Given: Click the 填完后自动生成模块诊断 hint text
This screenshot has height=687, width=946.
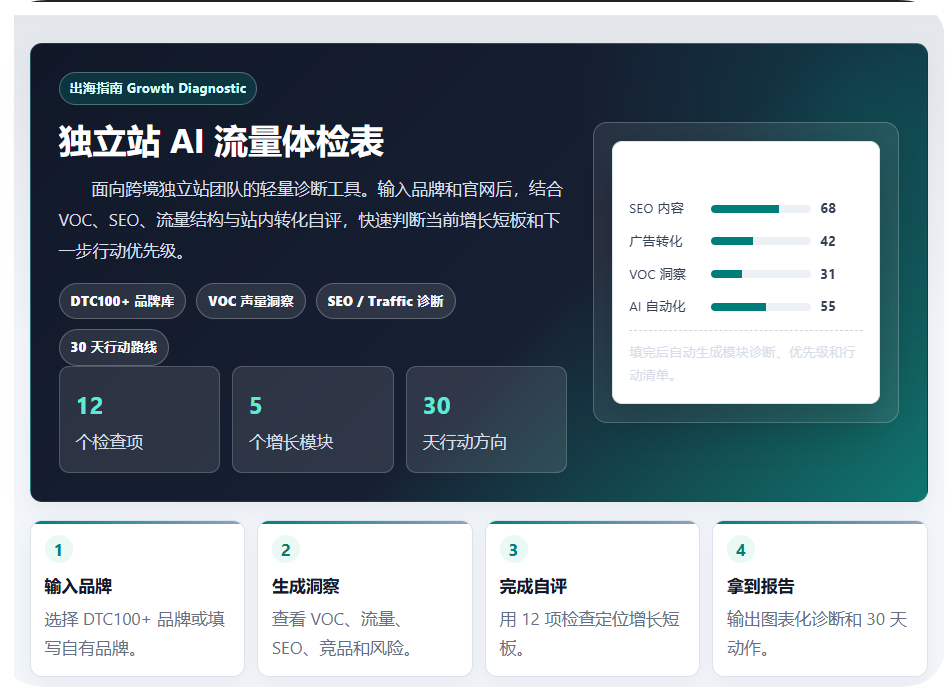Looking at the screenshot, I should click(x=742, y=364).
